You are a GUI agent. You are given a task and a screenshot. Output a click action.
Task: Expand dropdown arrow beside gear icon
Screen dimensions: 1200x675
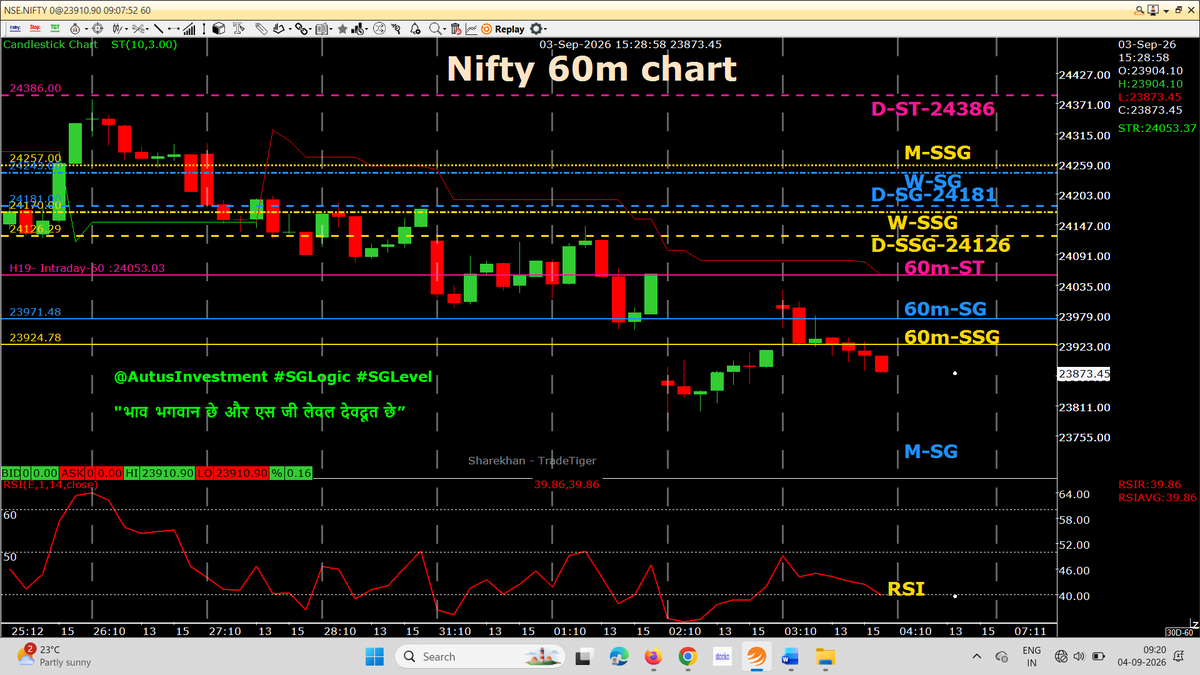[546, 30]
